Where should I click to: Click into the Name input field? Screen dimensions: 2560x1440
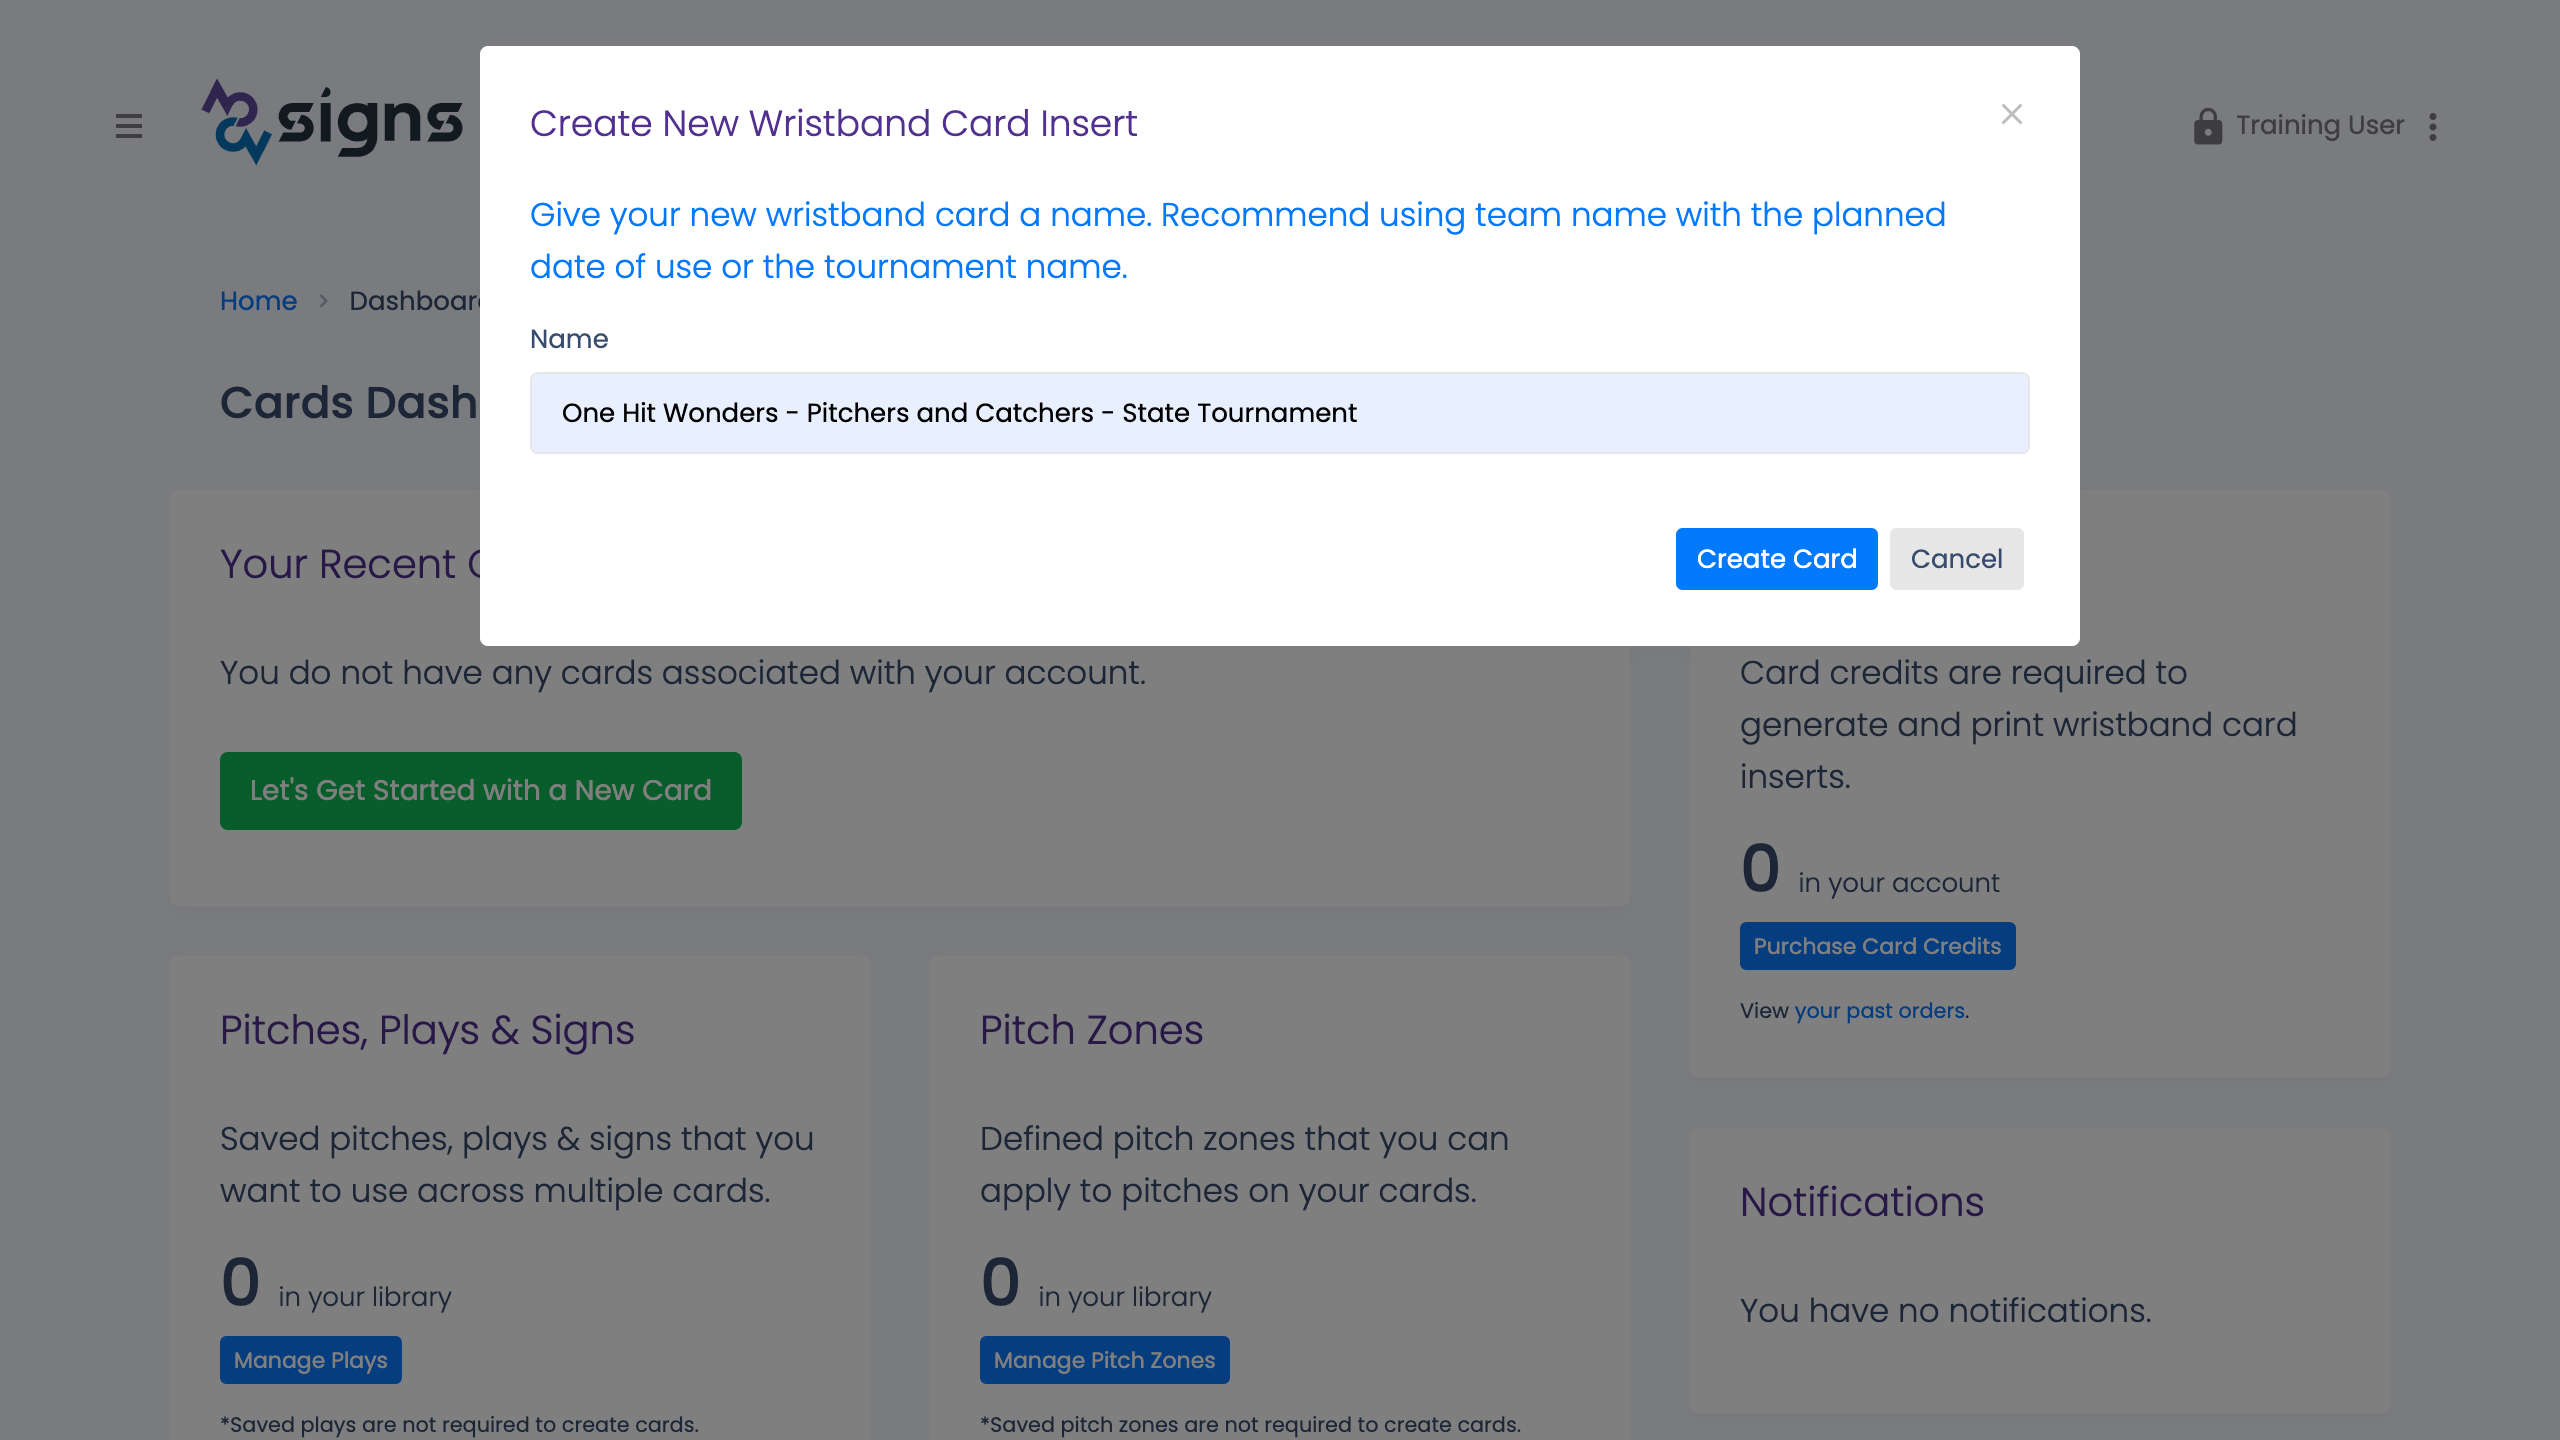point(1279,413)
